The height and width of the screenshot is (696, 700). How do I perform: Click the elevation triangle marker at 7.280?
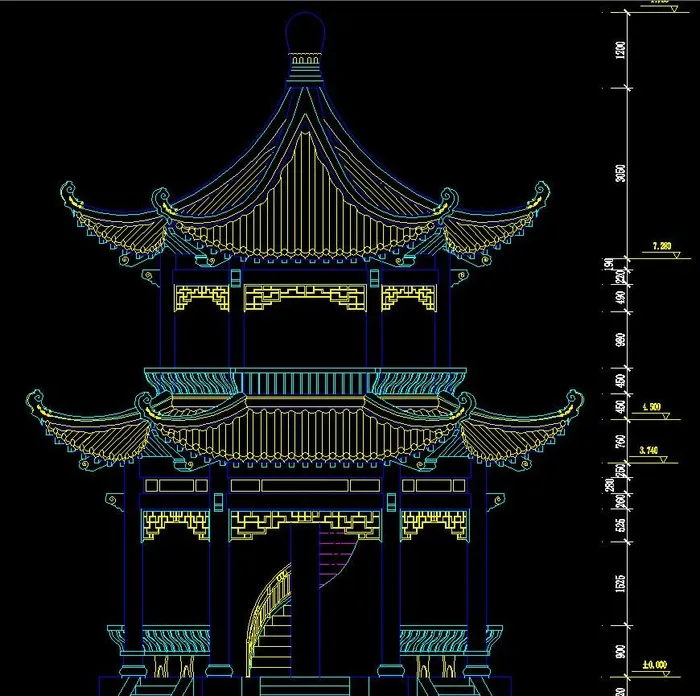(x=677, y=255)
